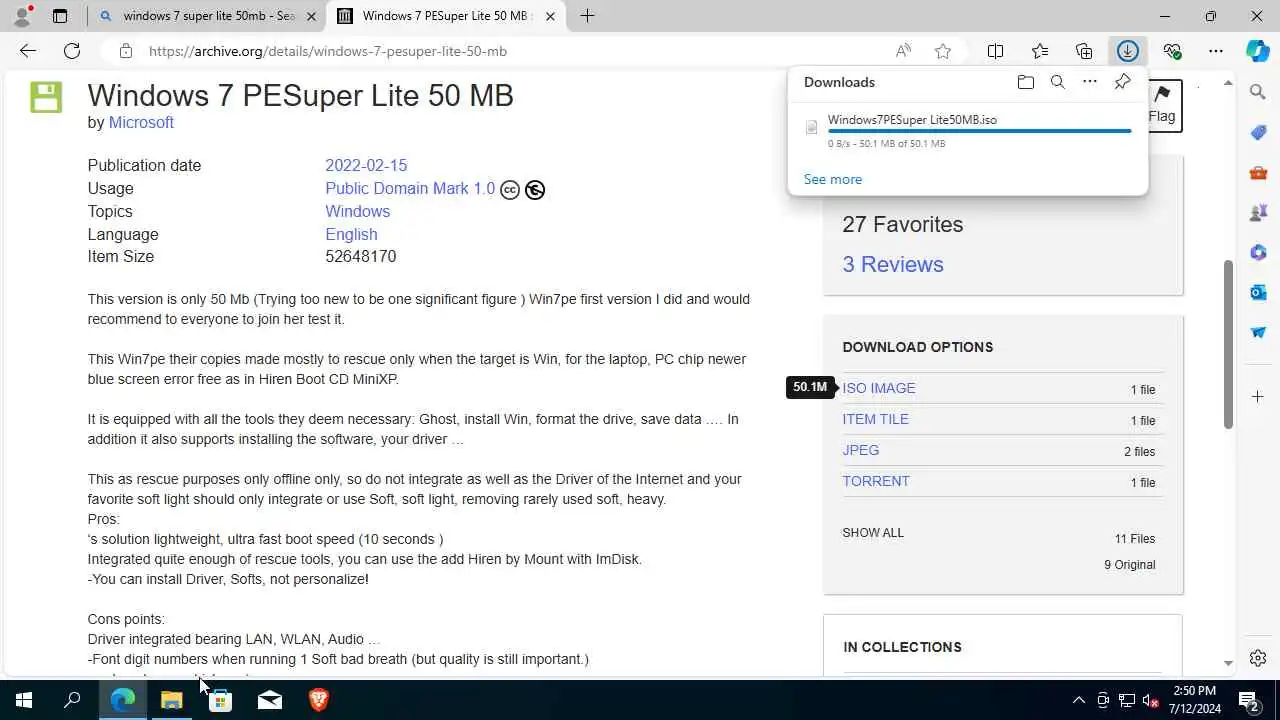Show all download files
The width and height of the screenshot is (1280, 720).
point(873,533)
